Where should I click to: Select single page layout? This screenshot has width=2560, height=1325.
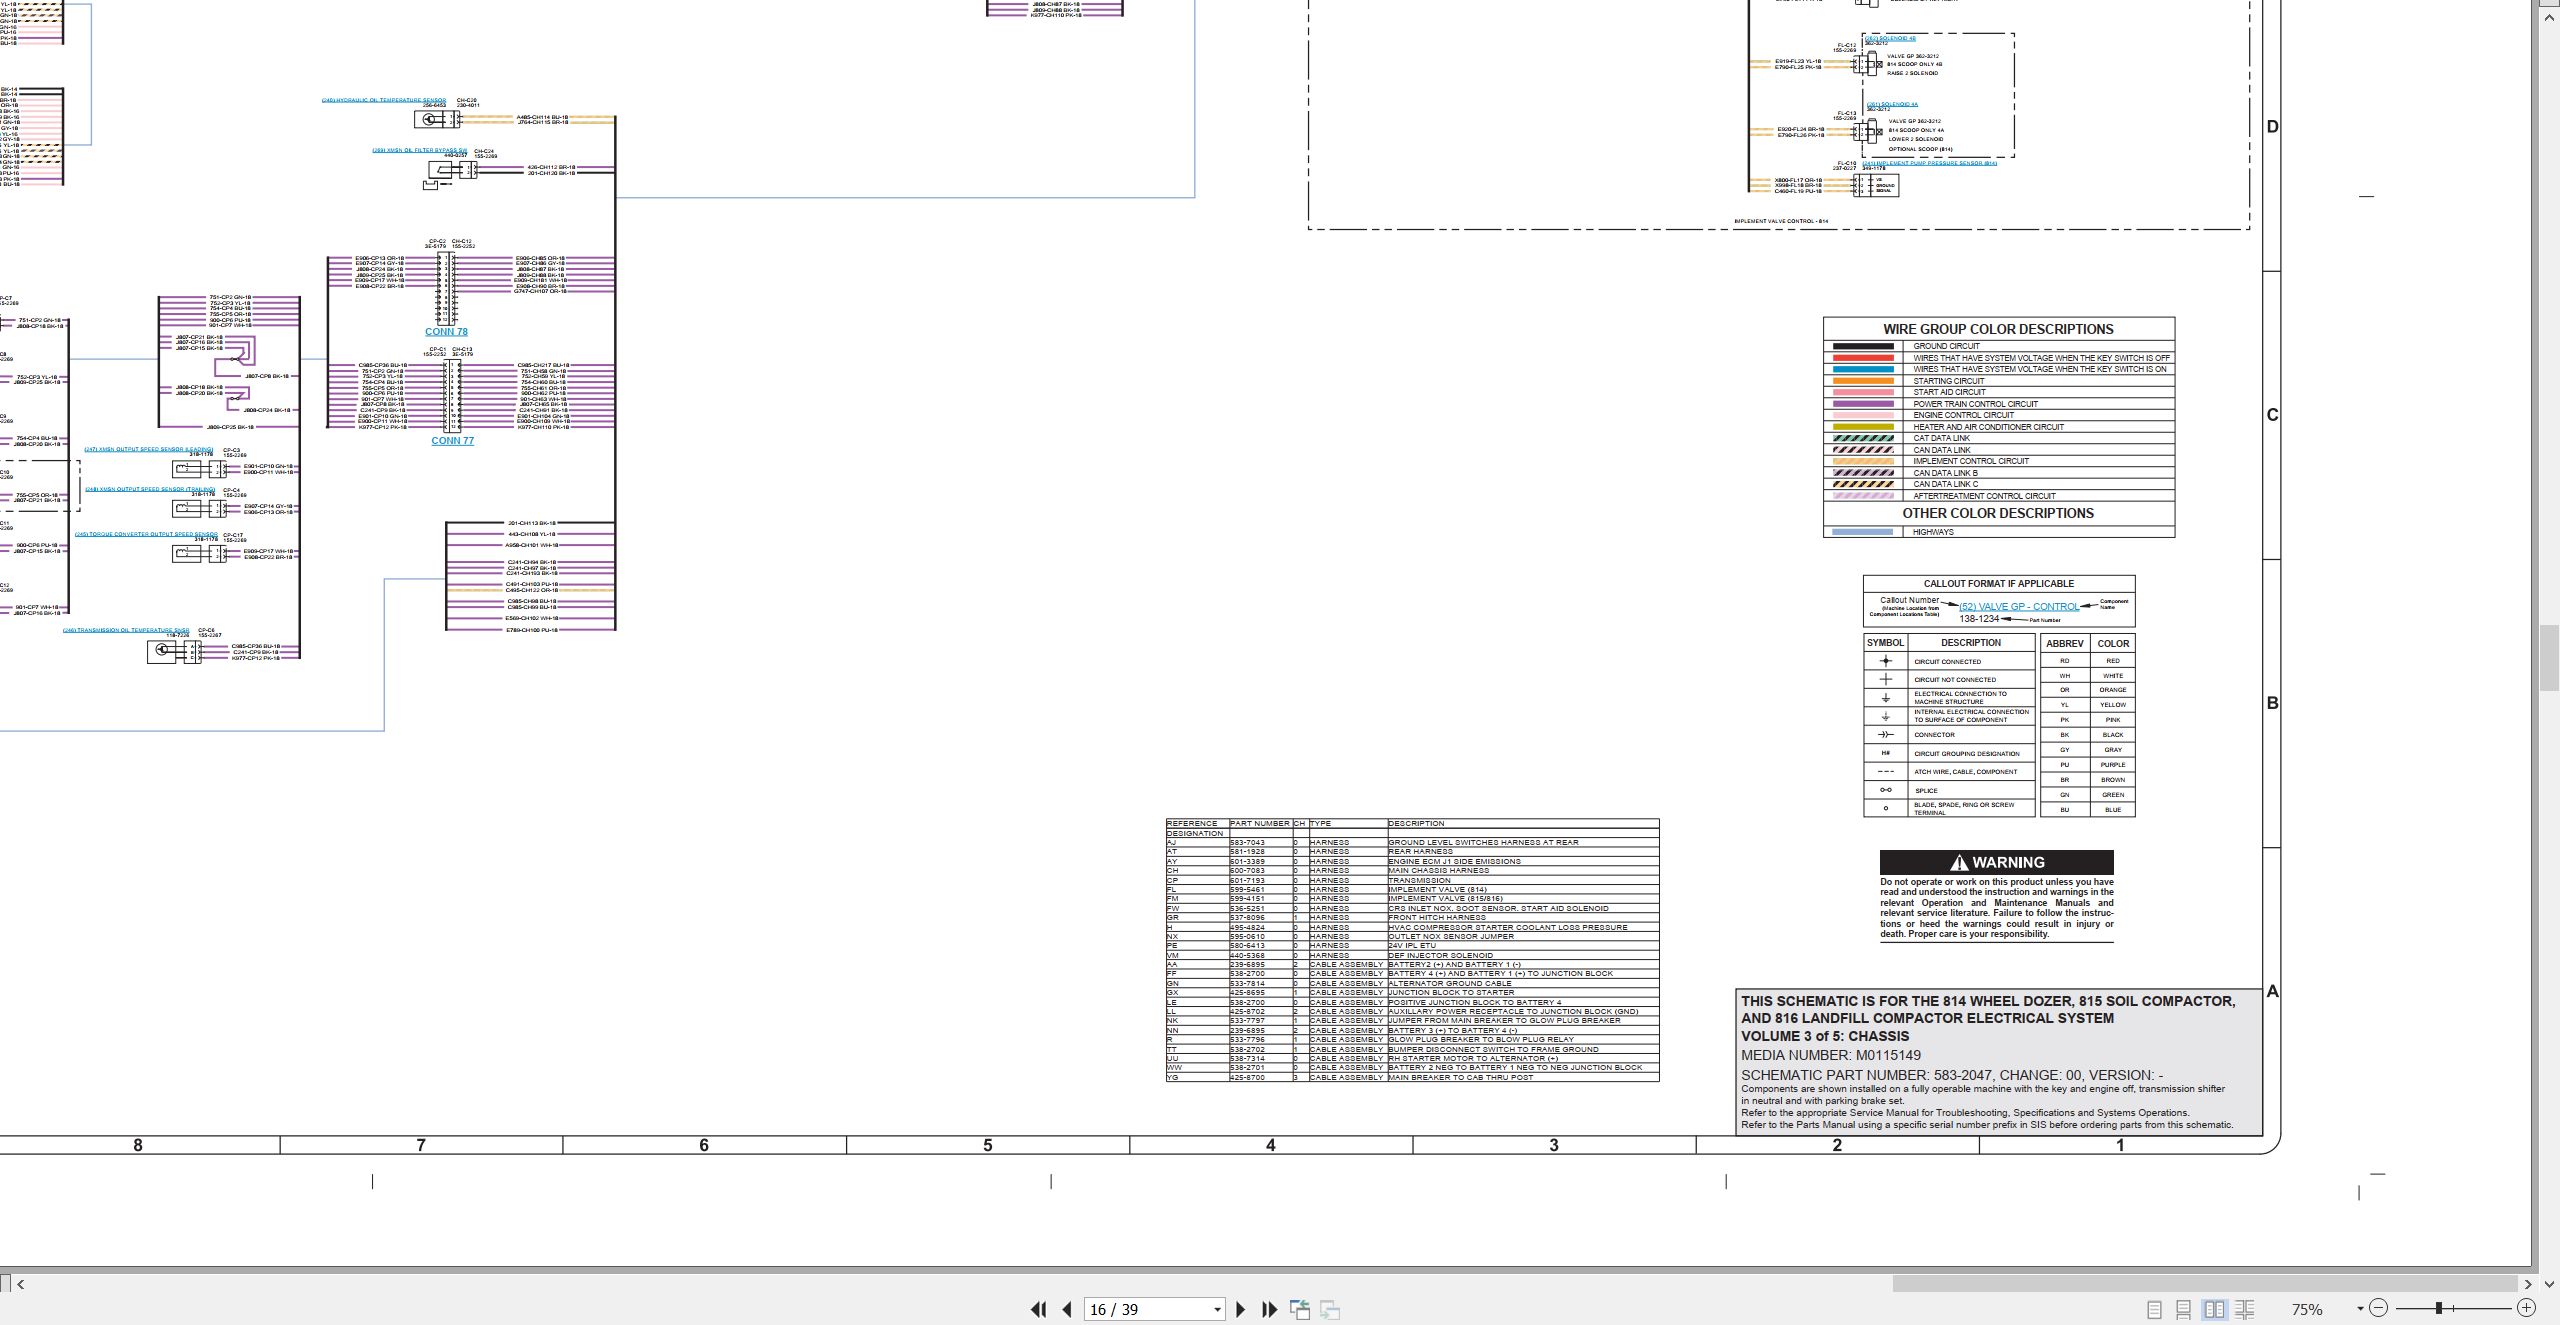tap(2154, 1309)
